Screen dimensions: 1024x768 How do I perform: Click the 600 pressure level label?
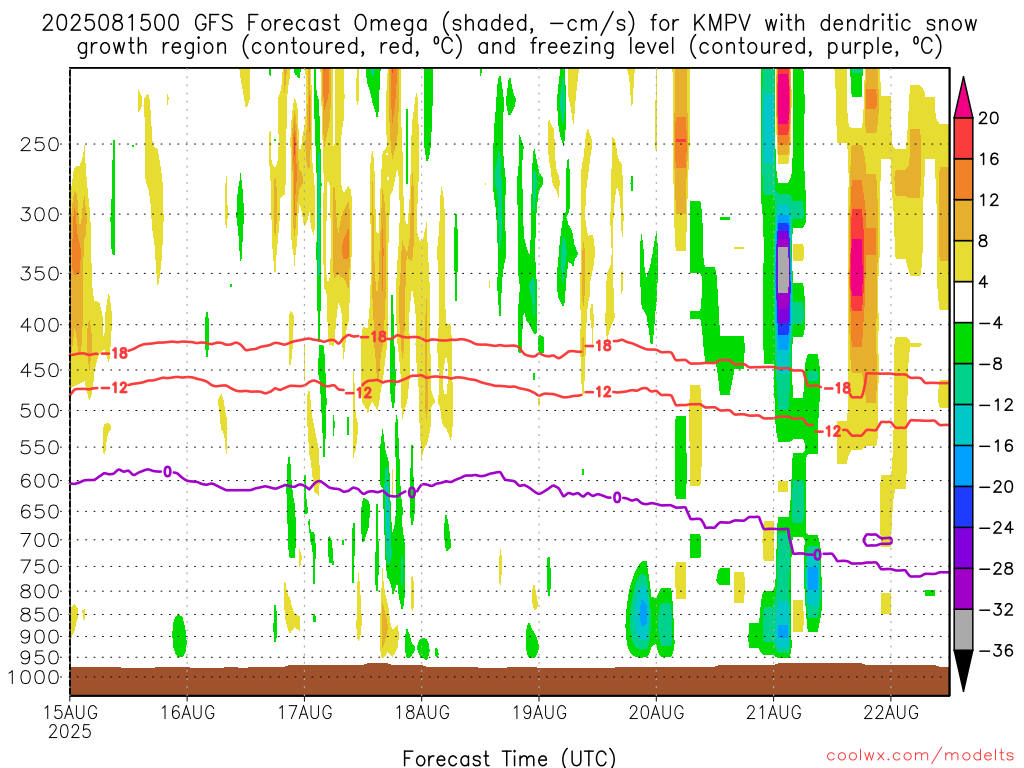(x=40, y=481)
